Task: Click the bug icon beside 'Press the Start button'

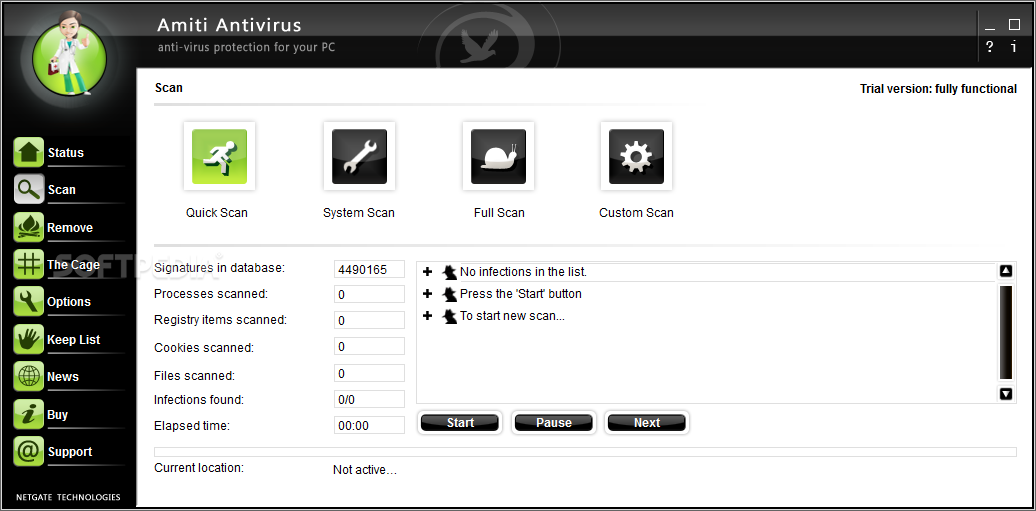Action: [x=450, y=294]
